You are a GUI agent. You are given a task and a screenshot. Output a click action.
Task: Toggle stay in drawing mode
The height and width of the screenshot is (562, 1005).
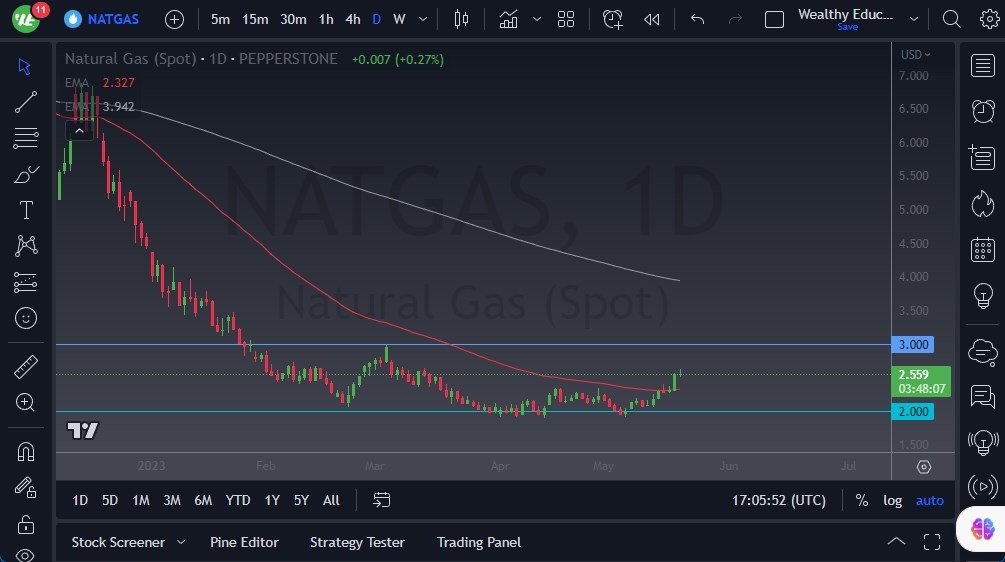point(26,488)
